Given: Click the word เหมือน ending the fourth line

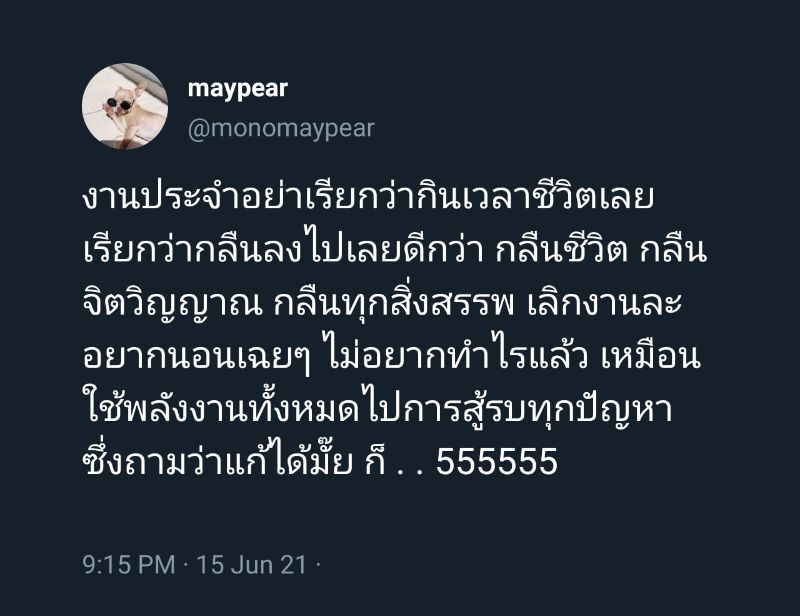Looking at the screenshot, I should click(651, 356).
